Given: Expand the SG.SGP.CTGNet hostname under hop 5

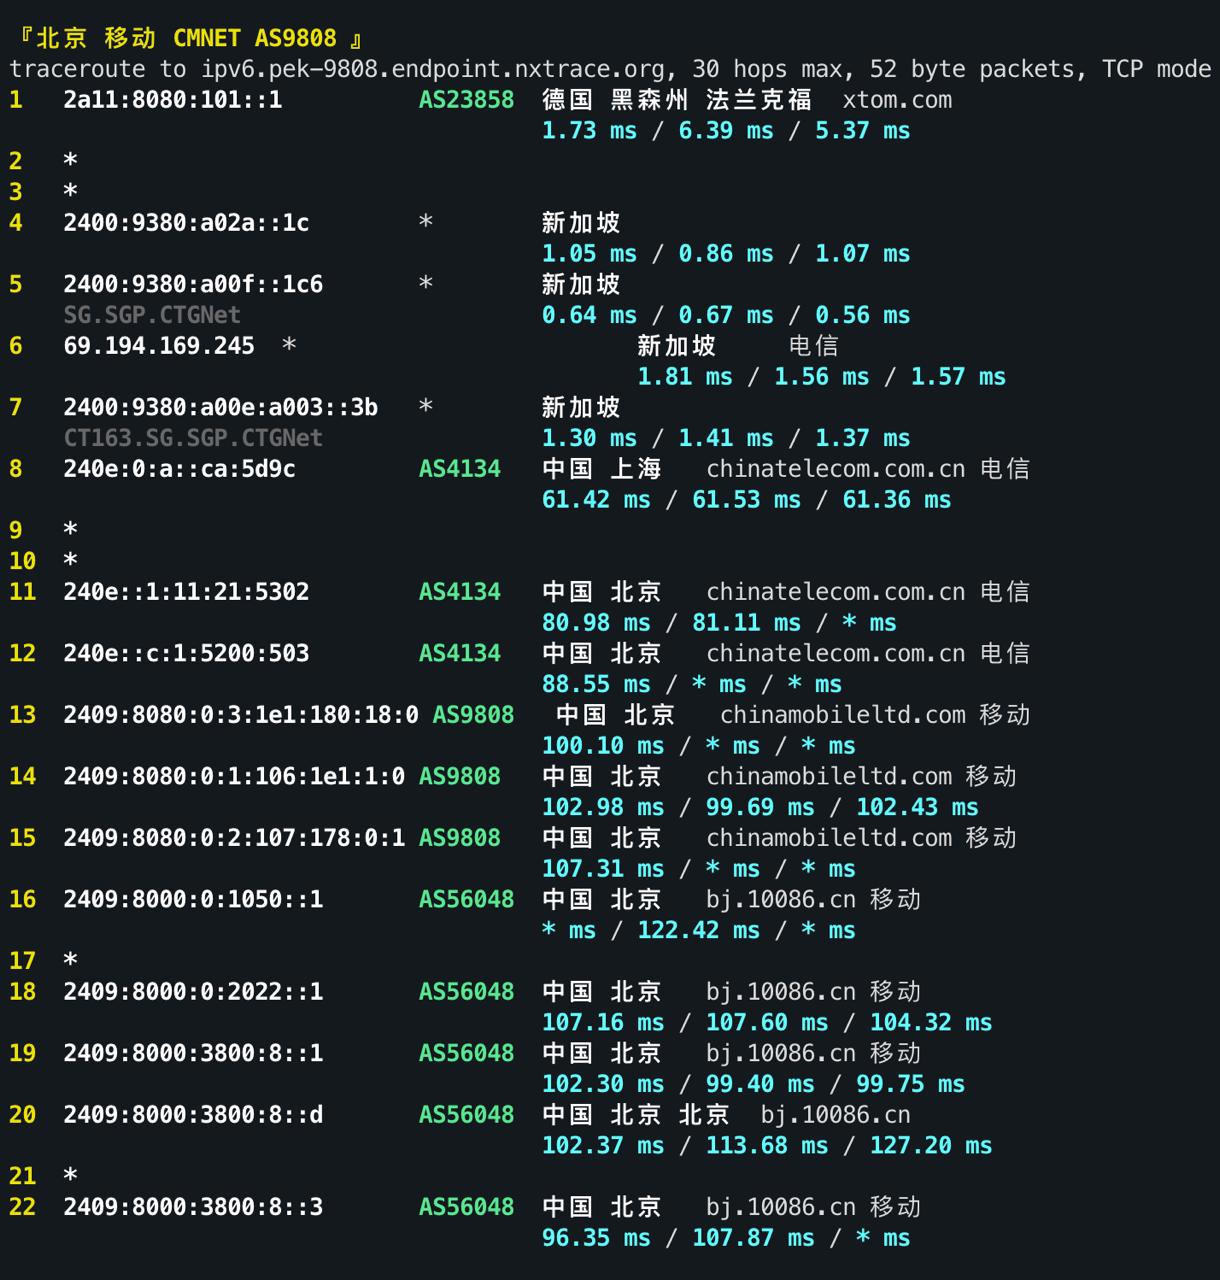Looking at the screenshot, I should tap(152, 314).
